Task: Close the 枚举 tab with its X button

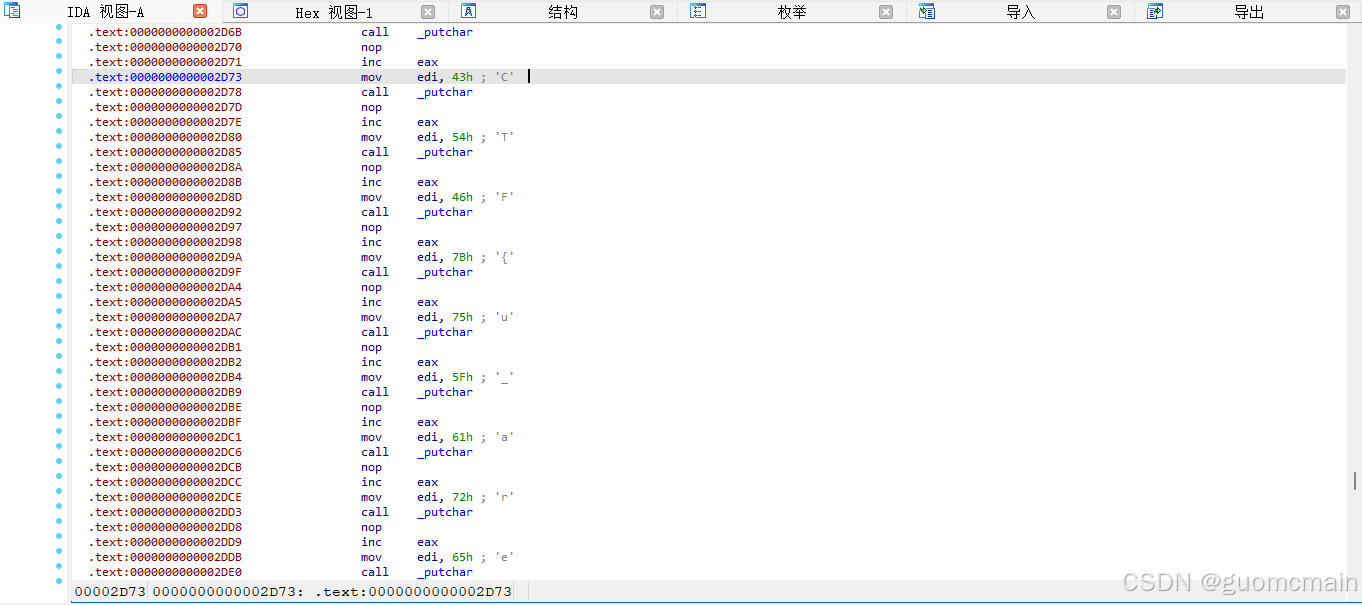Action: (886, 12)
